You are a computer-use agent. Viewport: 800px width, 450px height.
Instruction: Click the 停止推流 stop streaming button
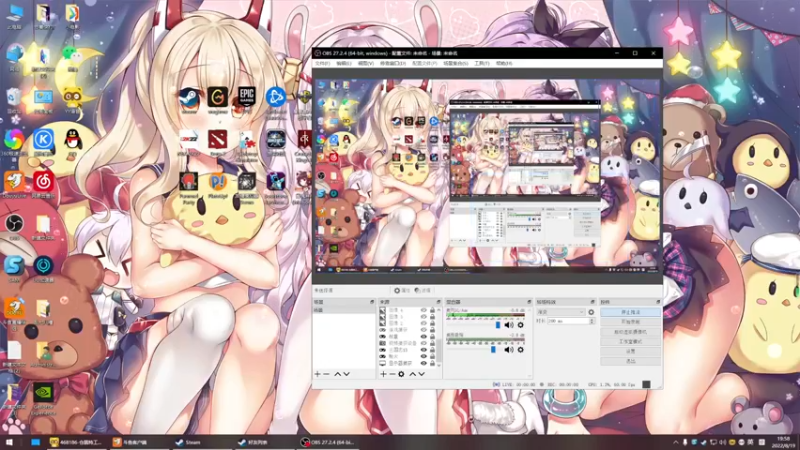[x=631, y=312]
